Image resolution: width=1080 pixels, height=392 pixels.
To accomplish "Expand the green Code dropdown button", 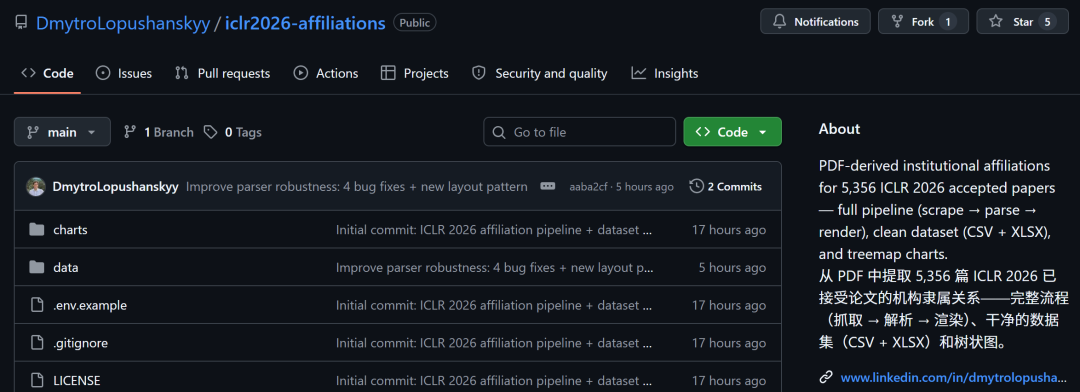I will click(732, 132).
